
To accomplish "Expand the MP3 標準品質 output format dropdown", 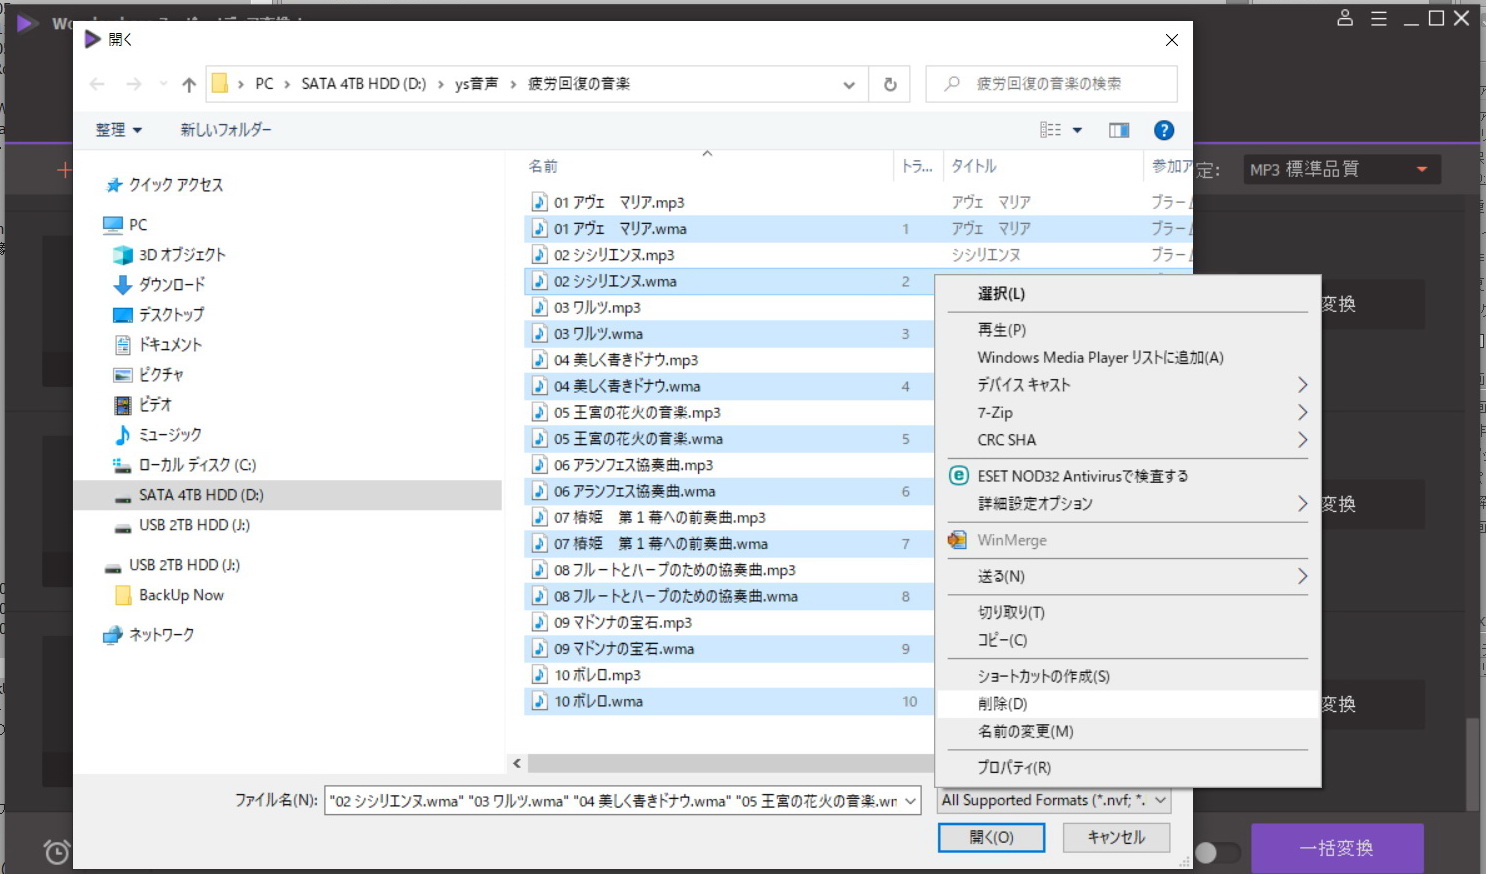I will [1421, 169].
